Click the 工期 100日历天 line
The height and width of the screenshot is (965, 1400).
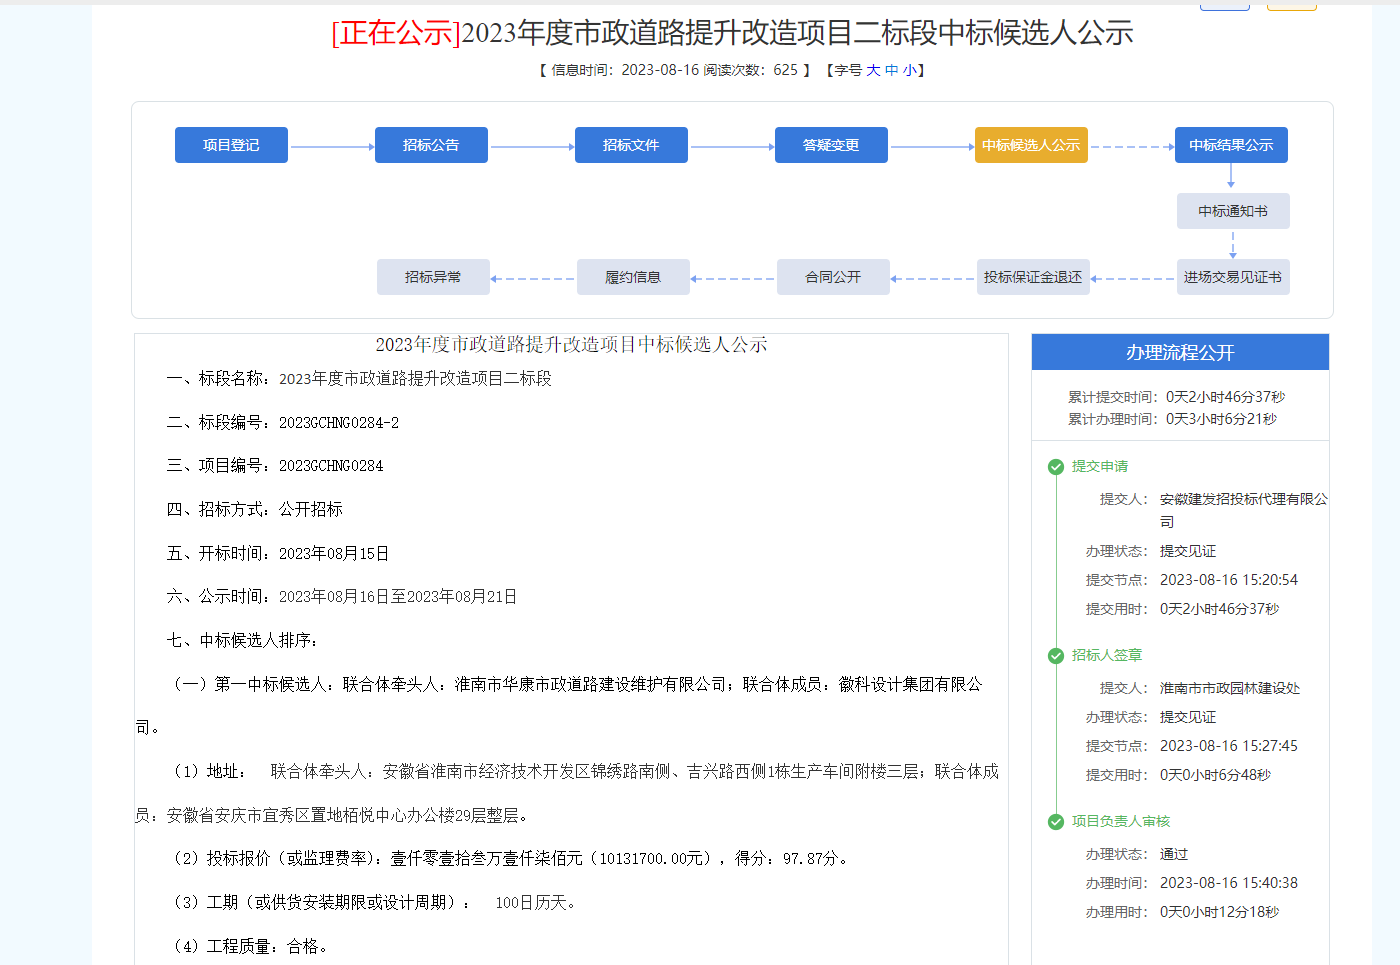tap(375, 902)
